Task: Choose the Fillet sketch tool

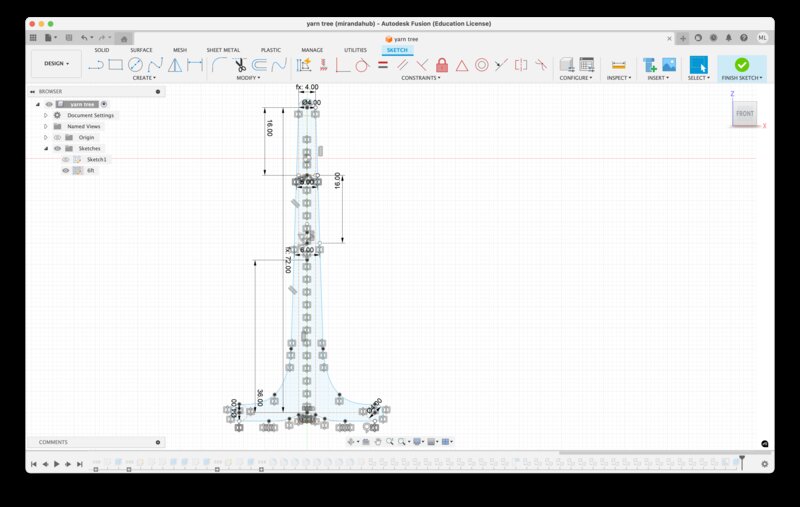Action: 219,65
